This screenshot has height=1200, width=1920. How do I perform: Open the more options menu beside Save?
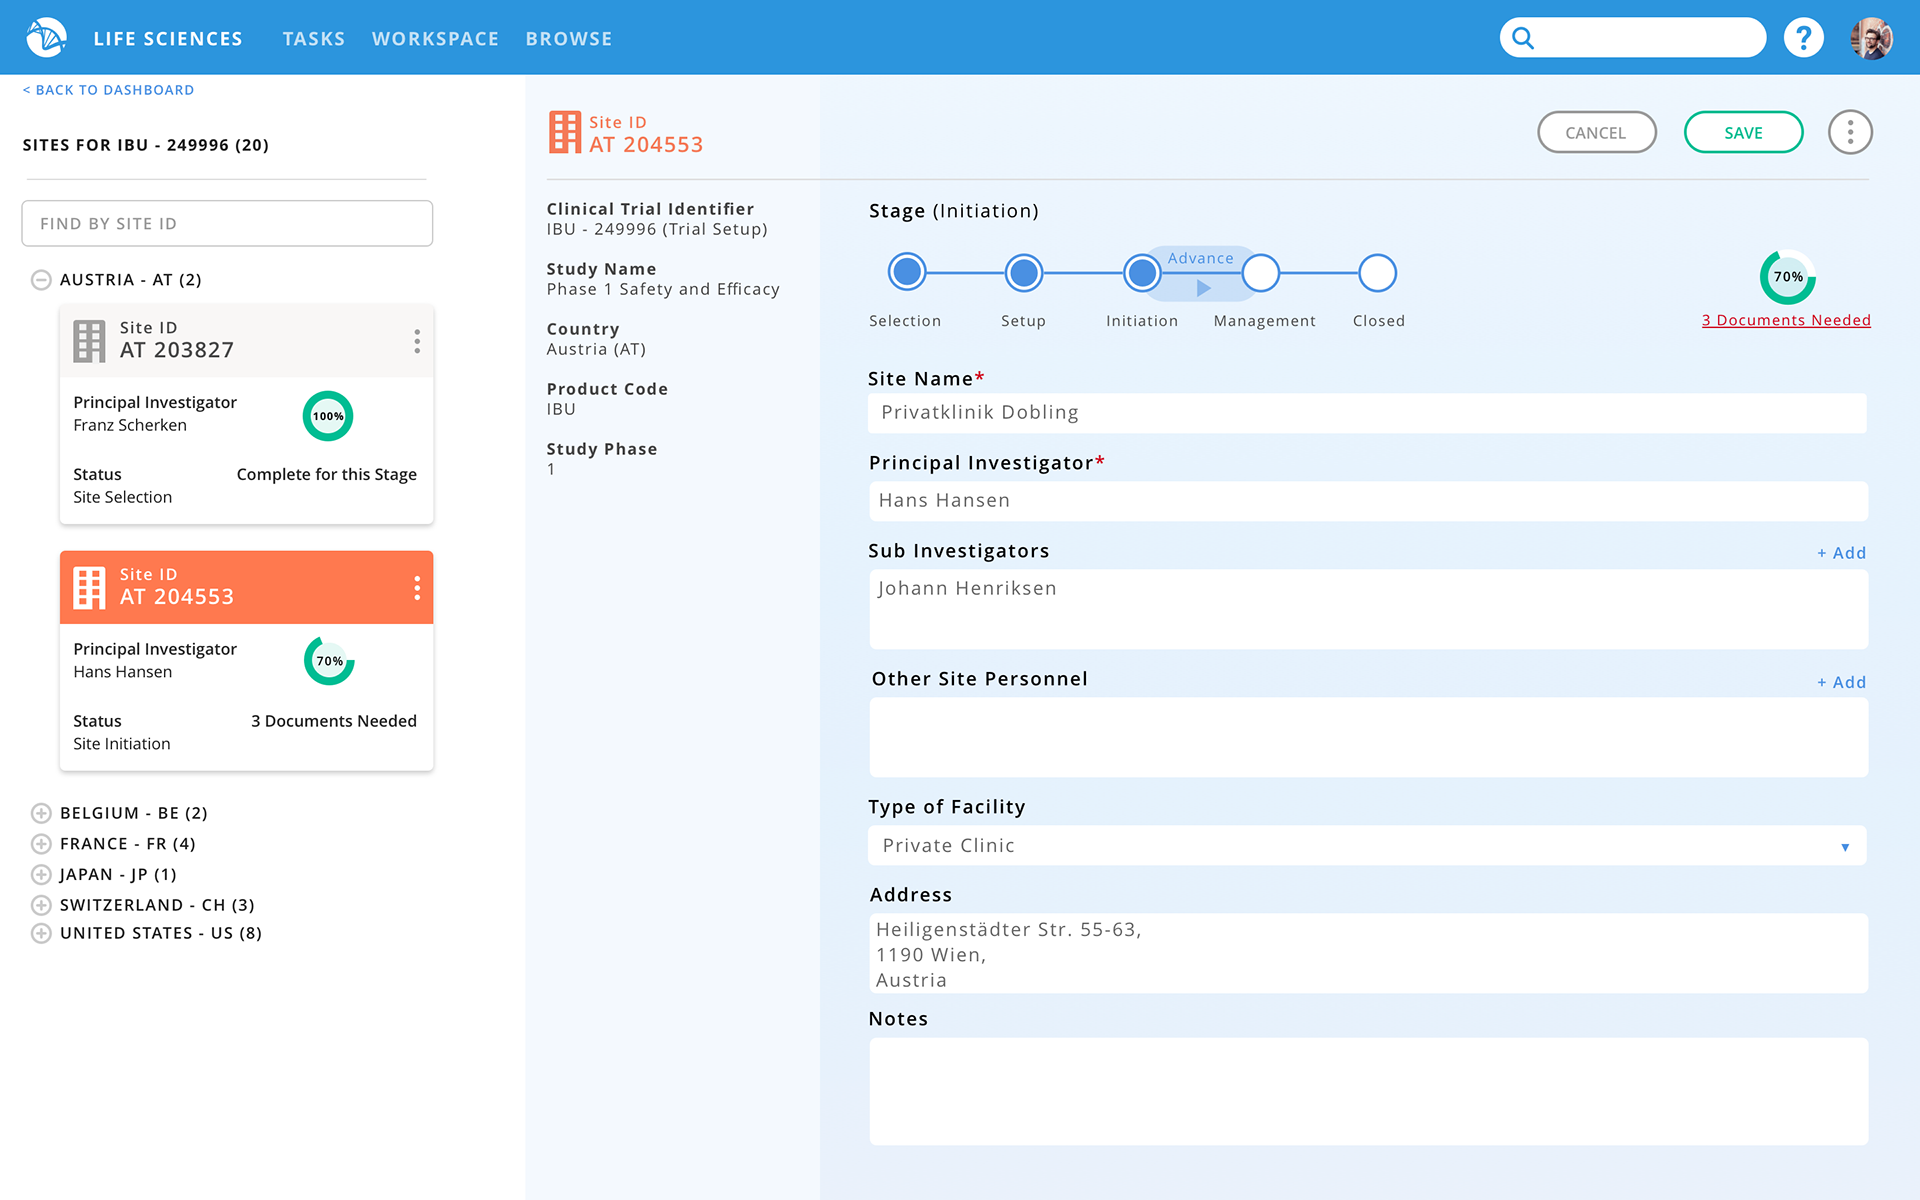pos(1850,132)
